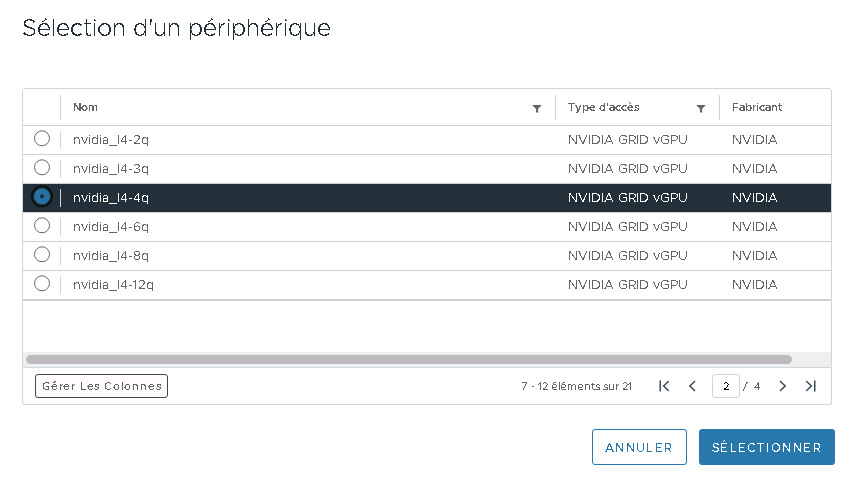
Task: Pick the nvidia_l4-8q radio button
Action: pos(42,254)
